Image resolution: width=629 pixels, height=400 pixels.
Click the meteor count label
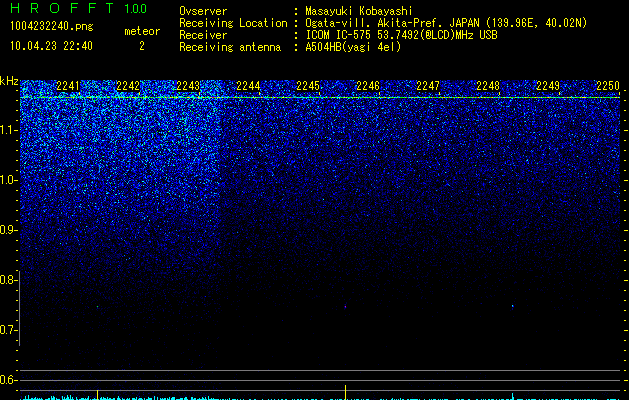pos(142,31)
